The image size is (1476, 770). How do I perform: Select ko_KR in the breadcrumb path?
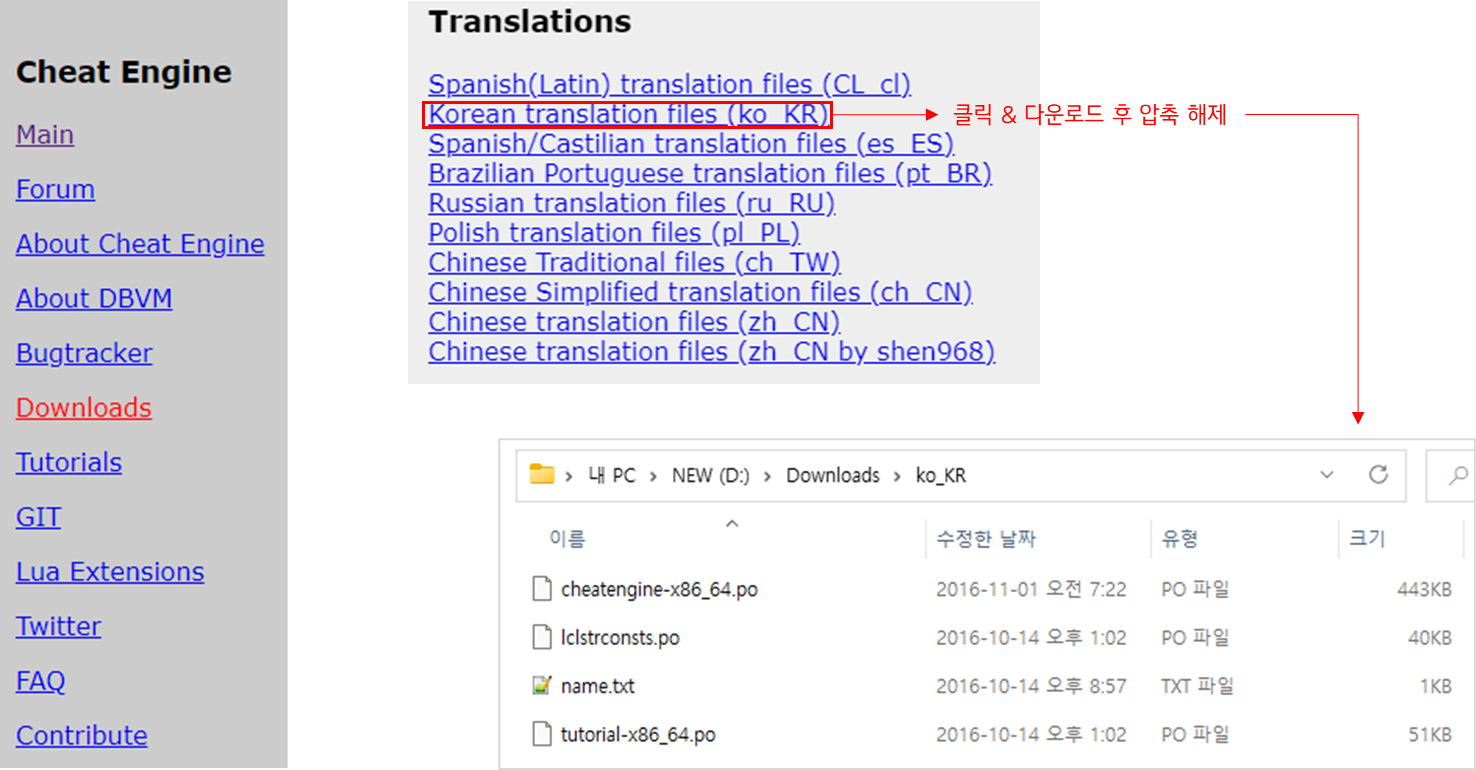tap(941, 476)
